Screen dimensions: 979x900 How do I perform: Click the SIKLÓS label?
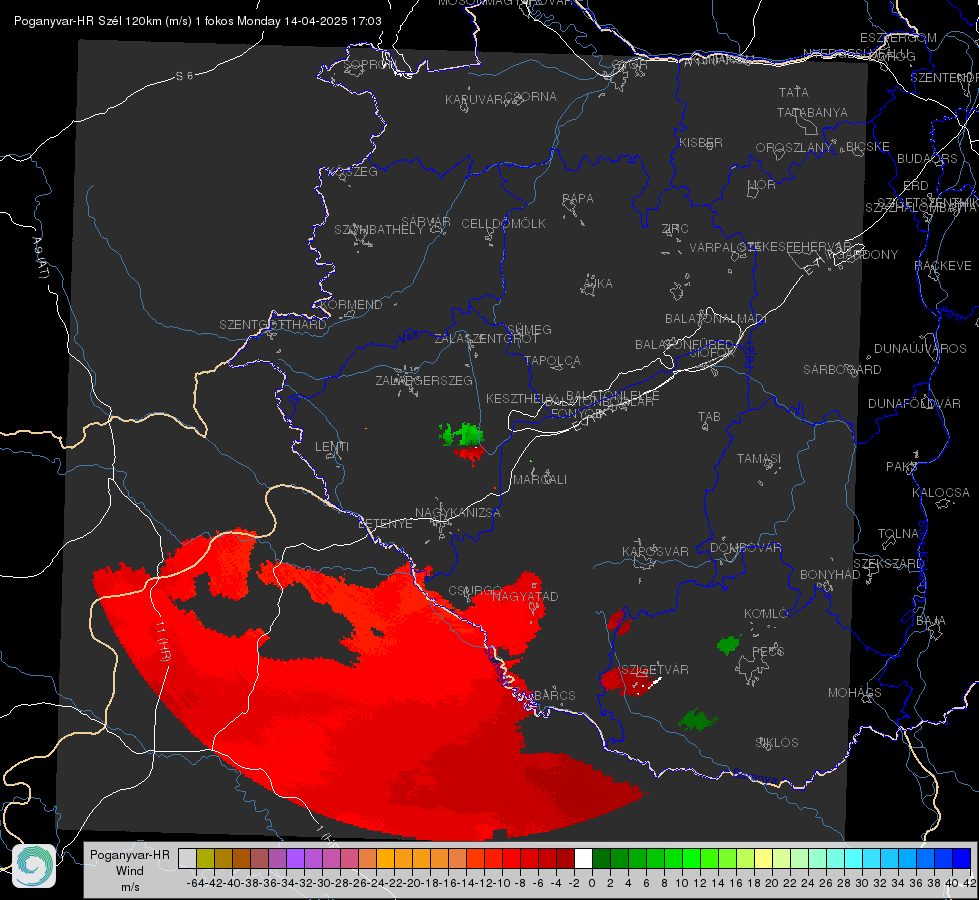coord(777,743)
